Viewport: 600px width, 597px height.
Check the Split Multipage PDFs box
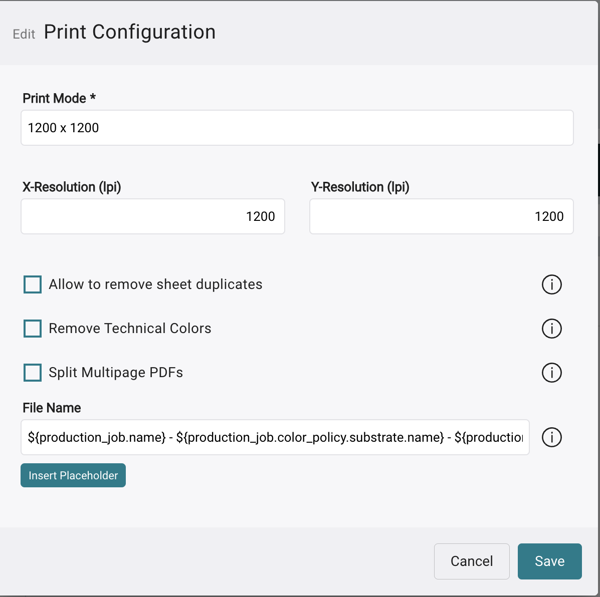point(33,373)
